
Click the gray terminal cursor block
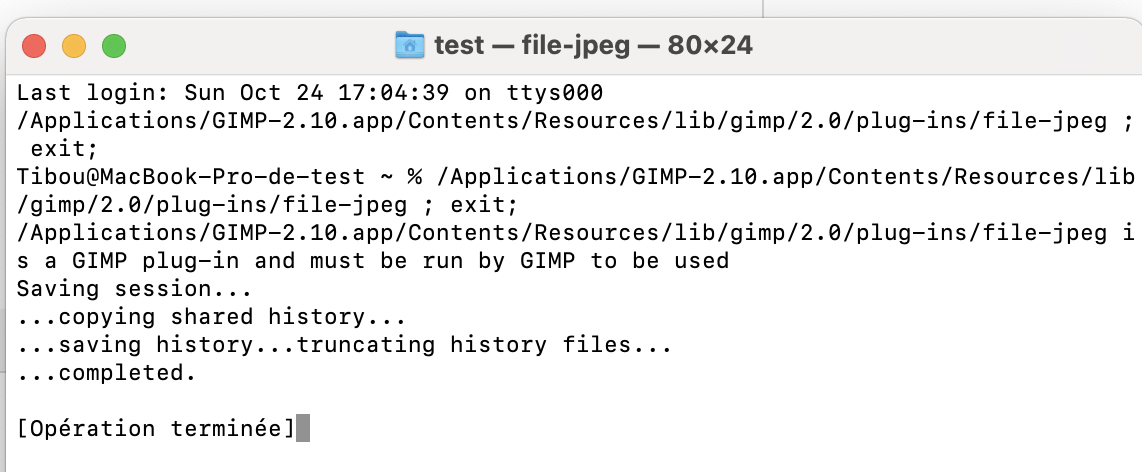pyautogui.click(x=303, y=429)
